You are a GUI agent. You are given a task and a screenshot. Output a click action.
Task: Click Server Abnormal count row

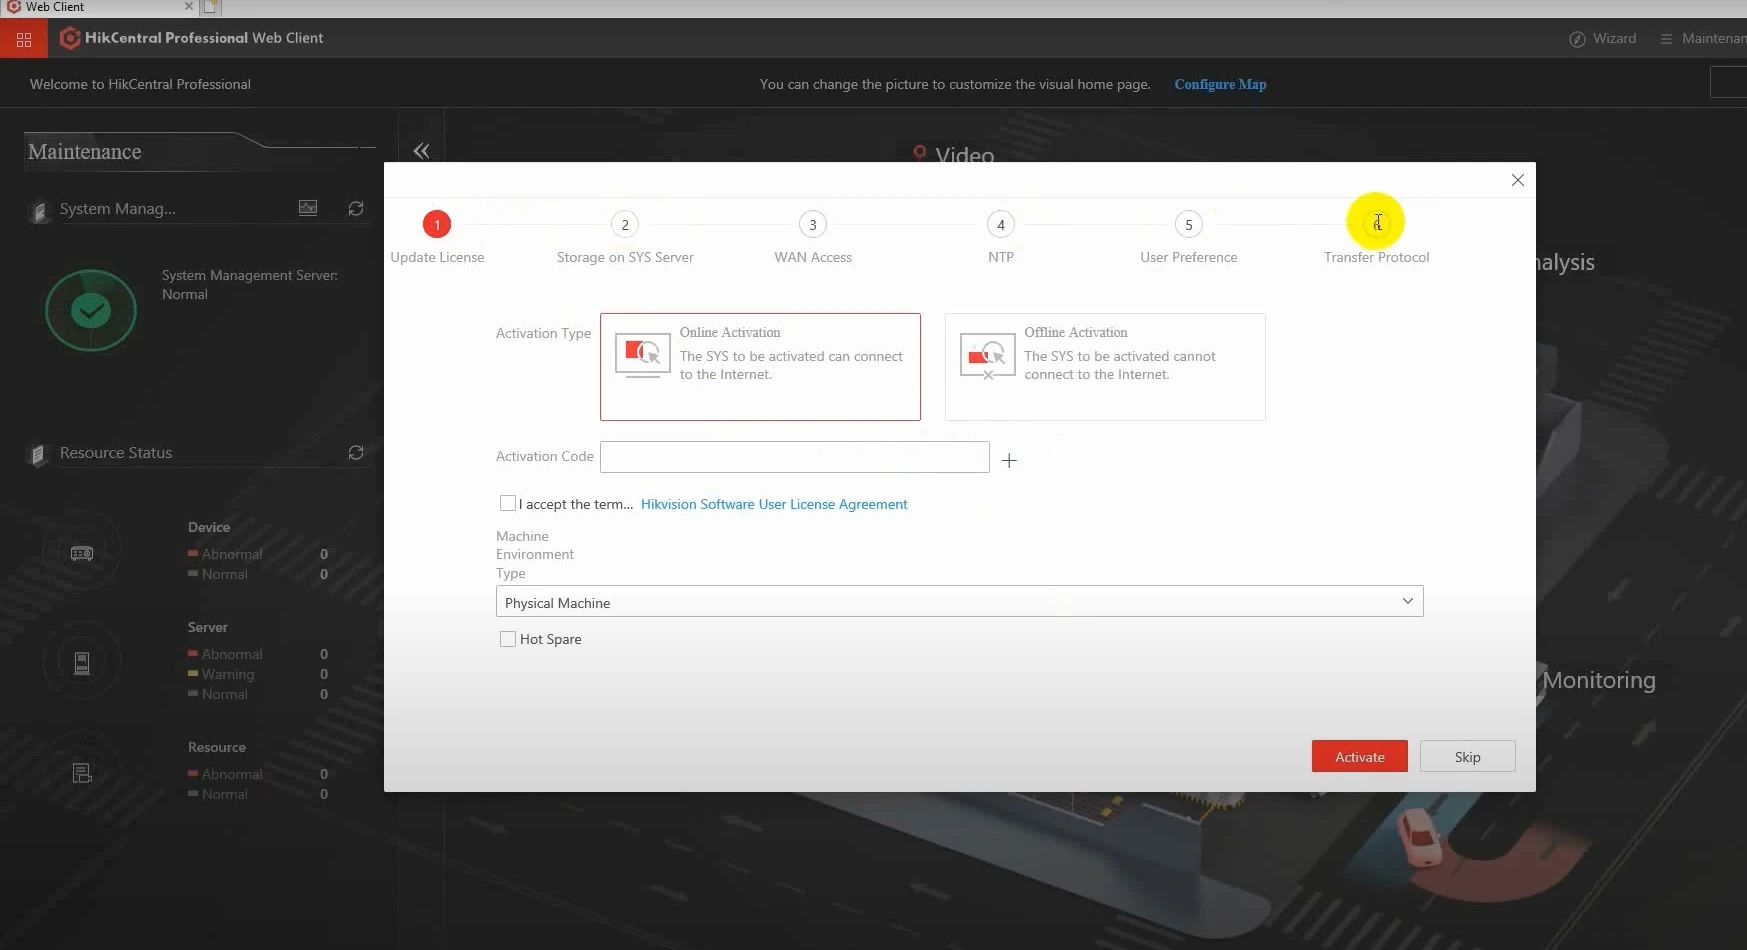(258, 654)
